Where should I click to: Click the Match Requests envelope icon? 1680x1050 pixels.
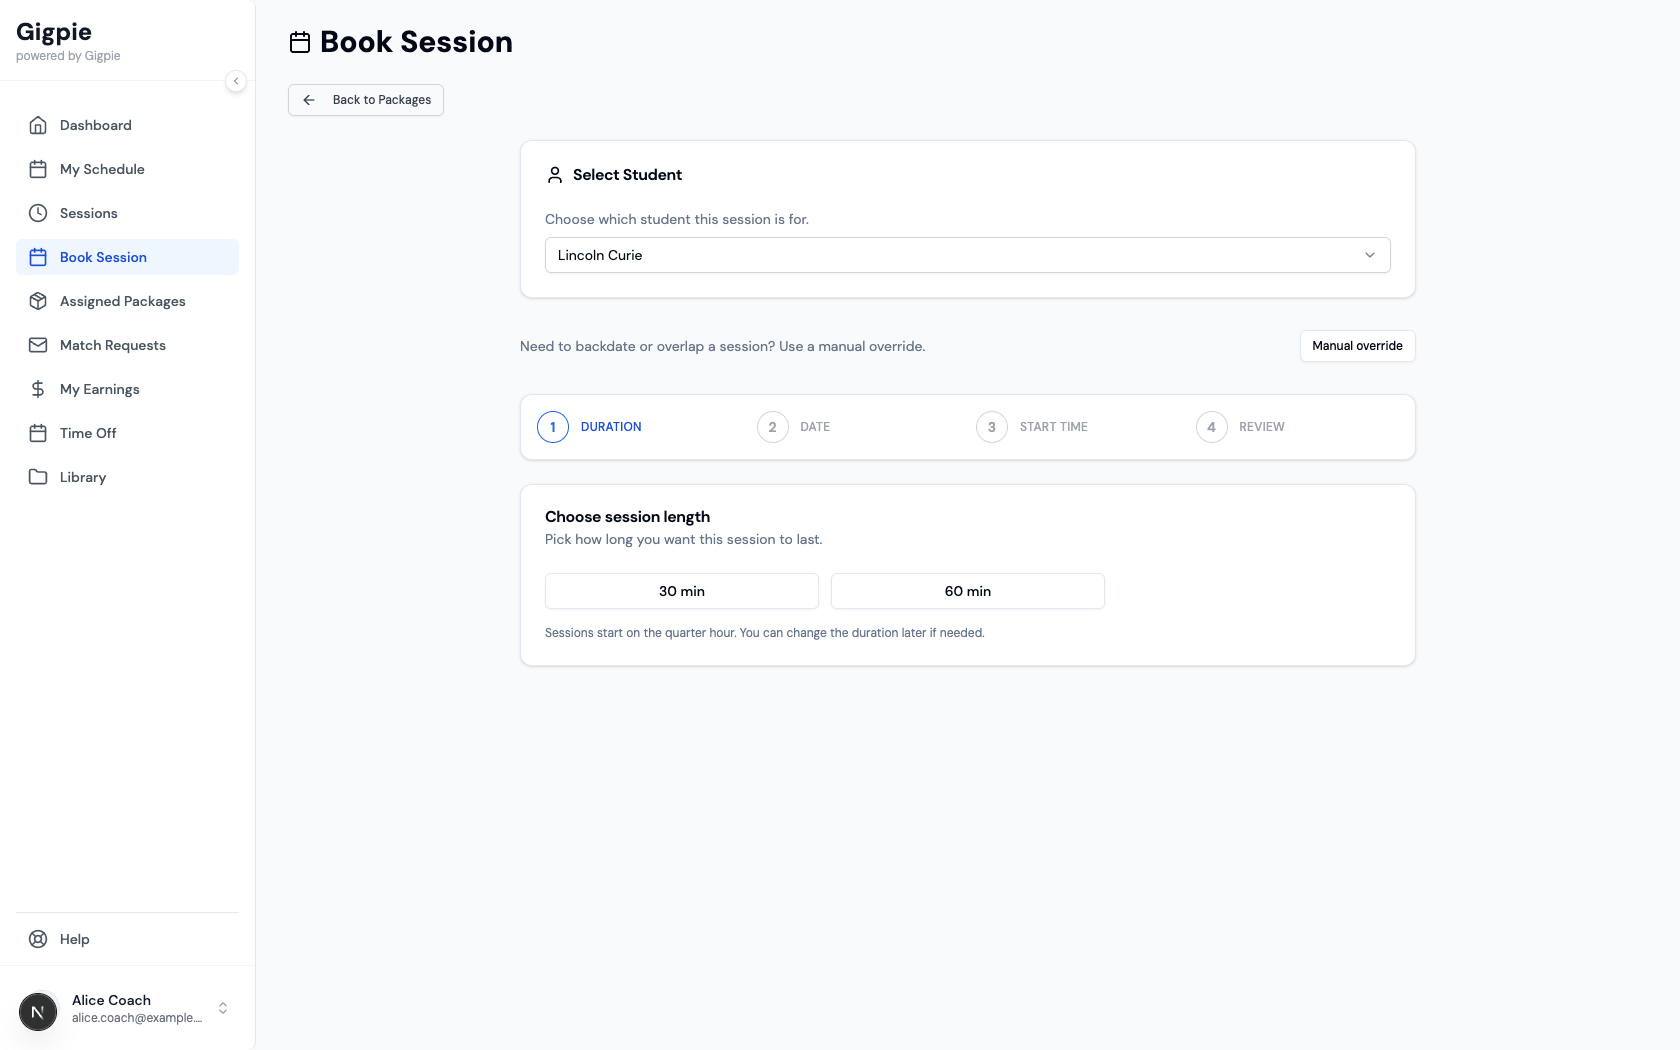(38, 345)
